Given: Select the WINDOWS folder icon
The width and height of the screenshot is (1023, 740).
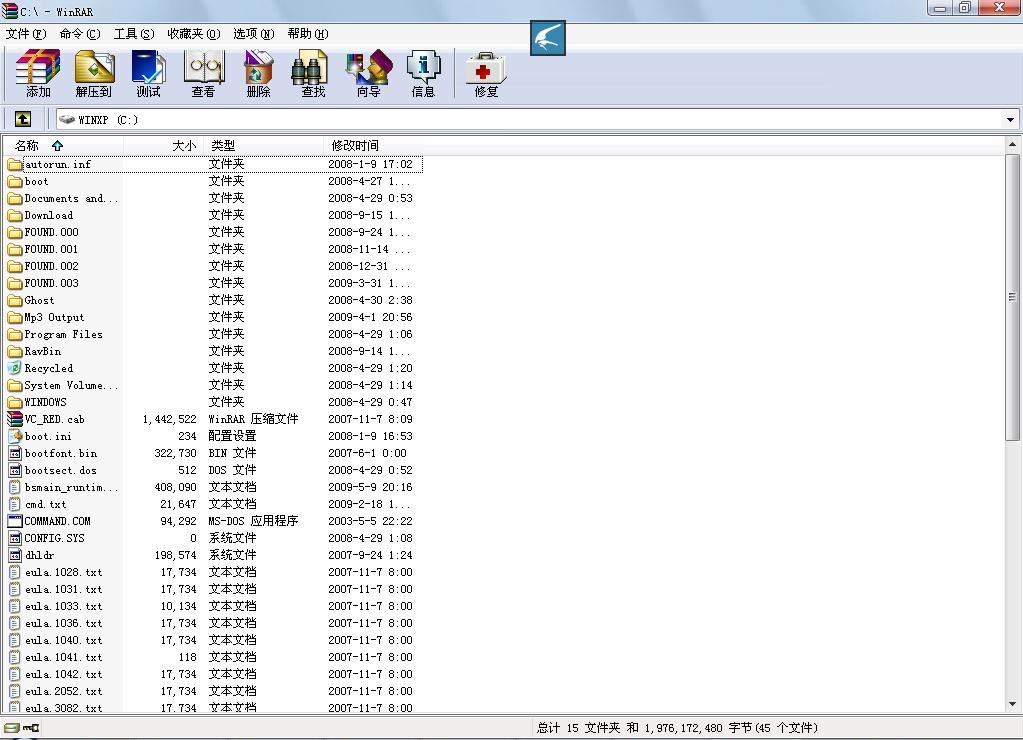Looking at the screenshot, I should point(15,402).
